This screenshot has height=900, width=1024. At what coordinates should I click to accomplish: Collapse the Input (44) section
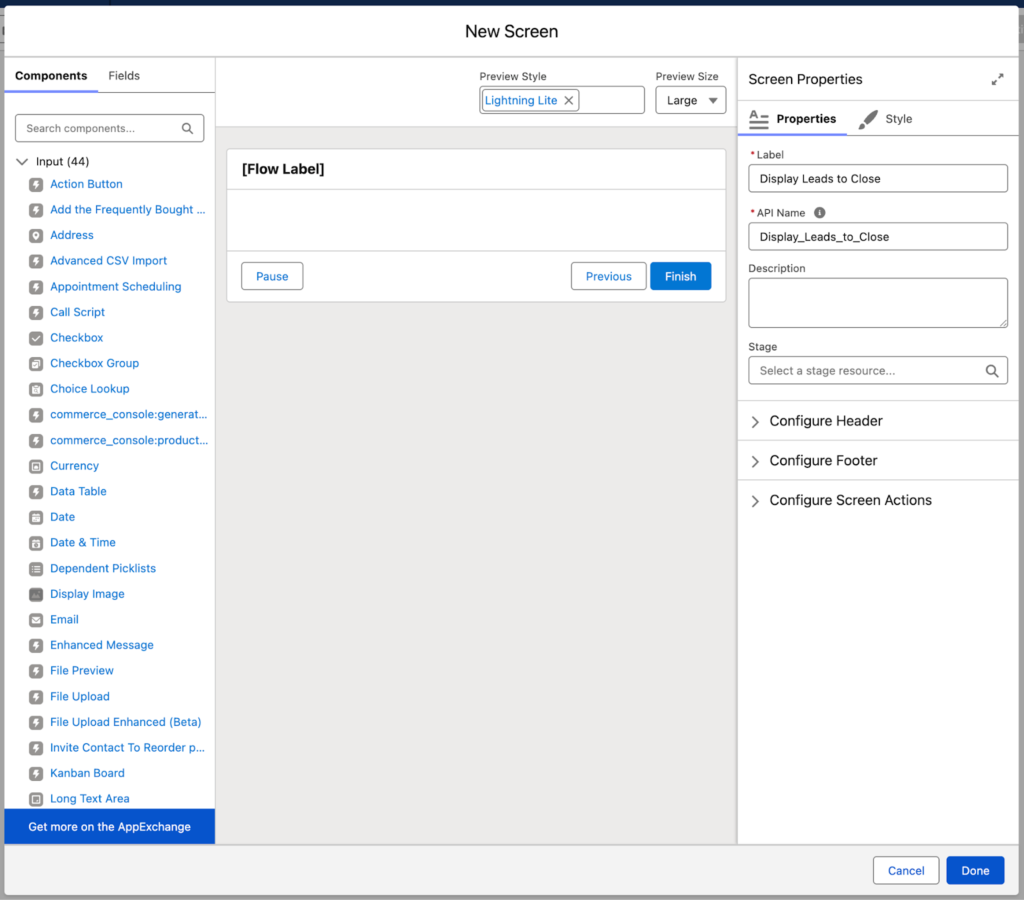pos(22,161)
